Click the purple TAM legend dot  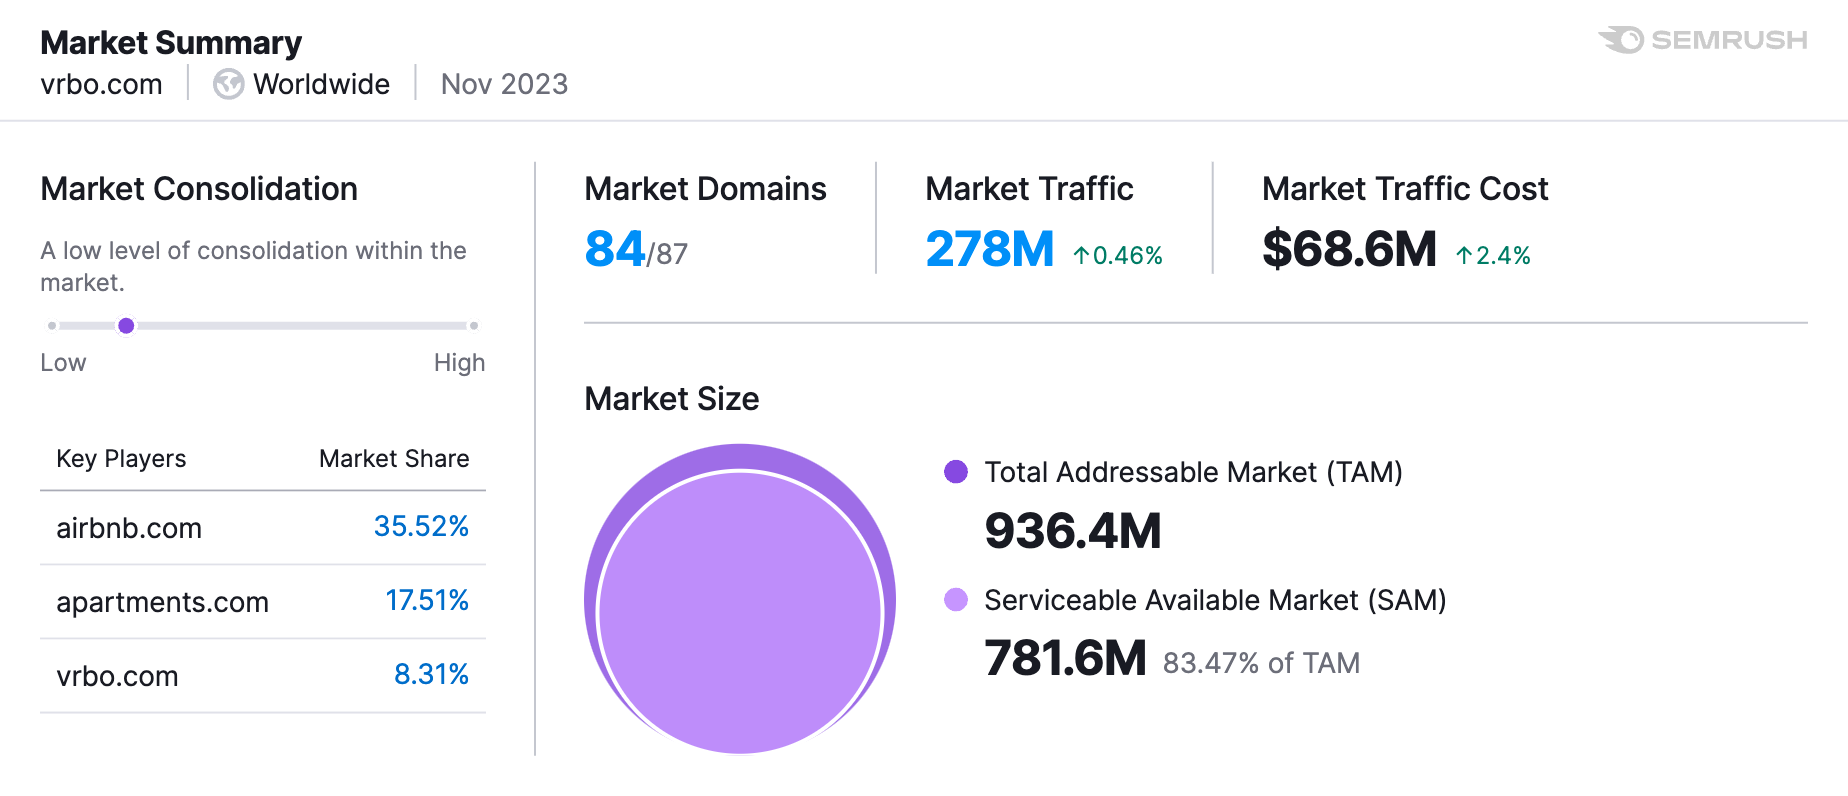(955, 472)
